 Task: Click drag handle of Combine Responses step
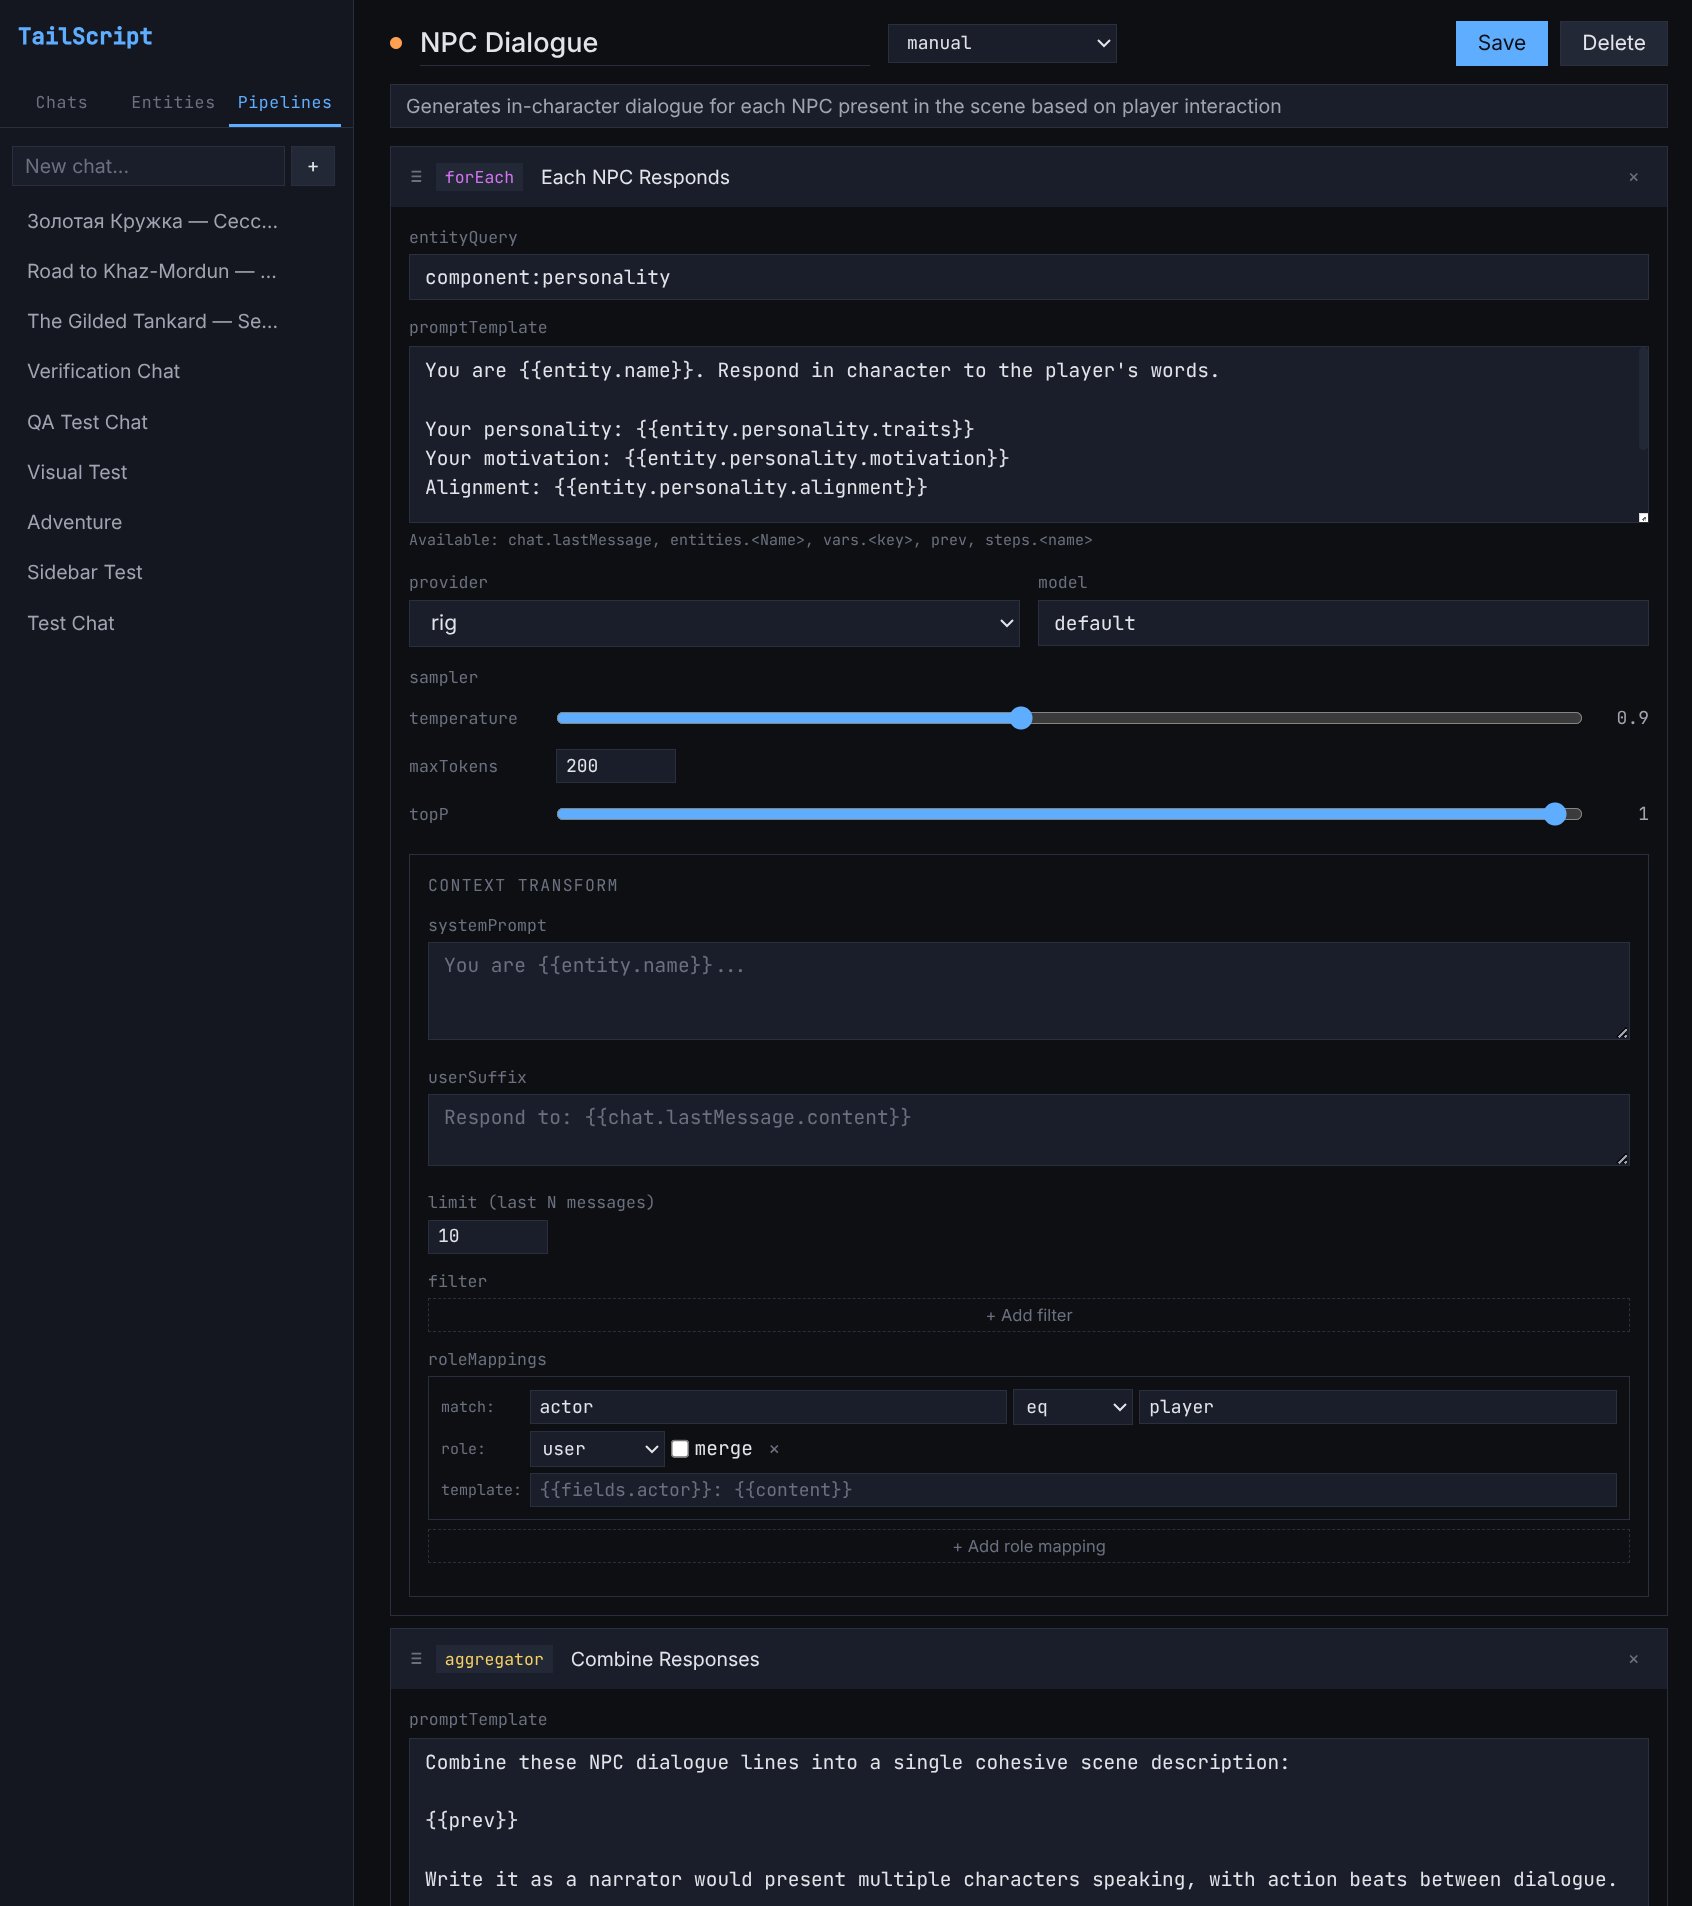416,1659
